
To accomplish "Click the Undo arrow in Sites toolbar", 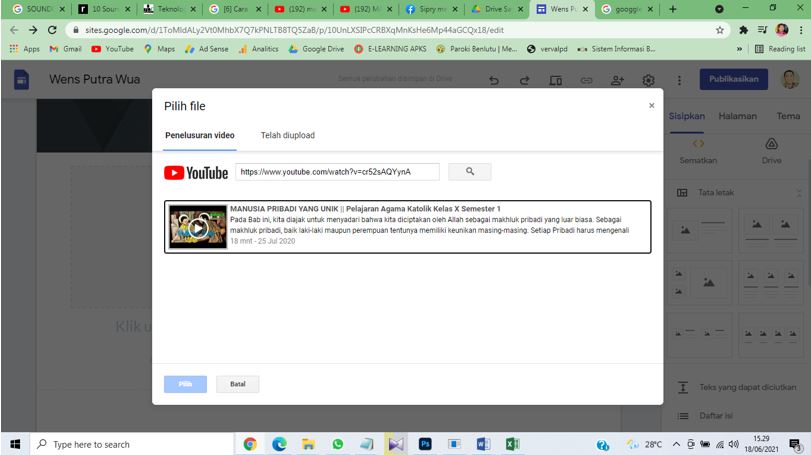I will pyautogui.click(x=494, y=80).
